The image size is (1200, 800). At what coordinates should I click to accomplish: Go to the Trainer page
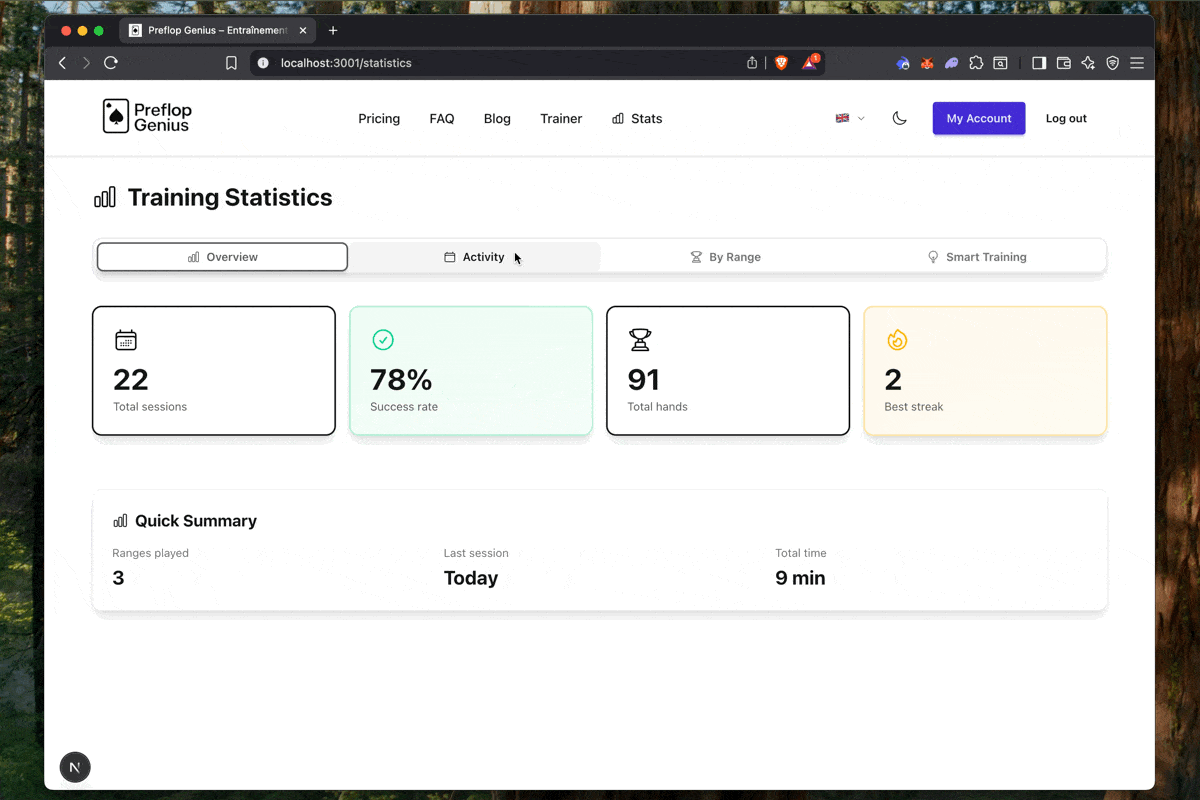click(x=561, y=118)
